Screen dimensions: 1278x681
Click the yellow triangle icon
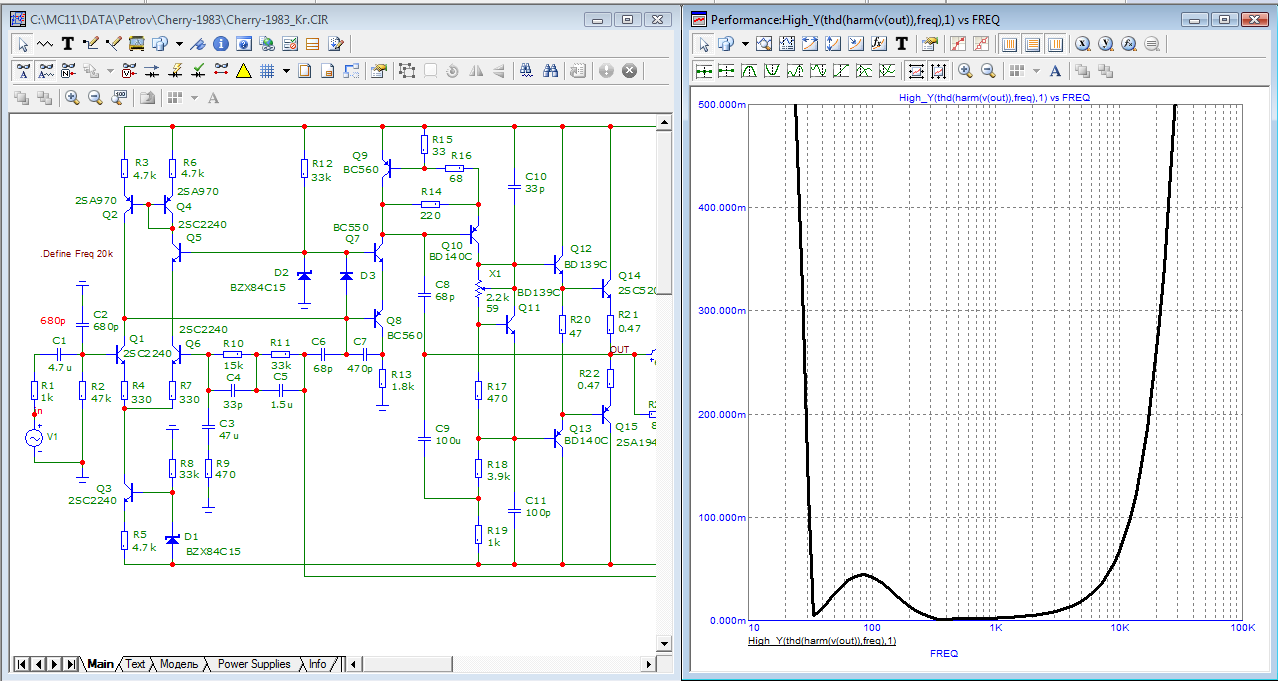click(x=243, y=71)
